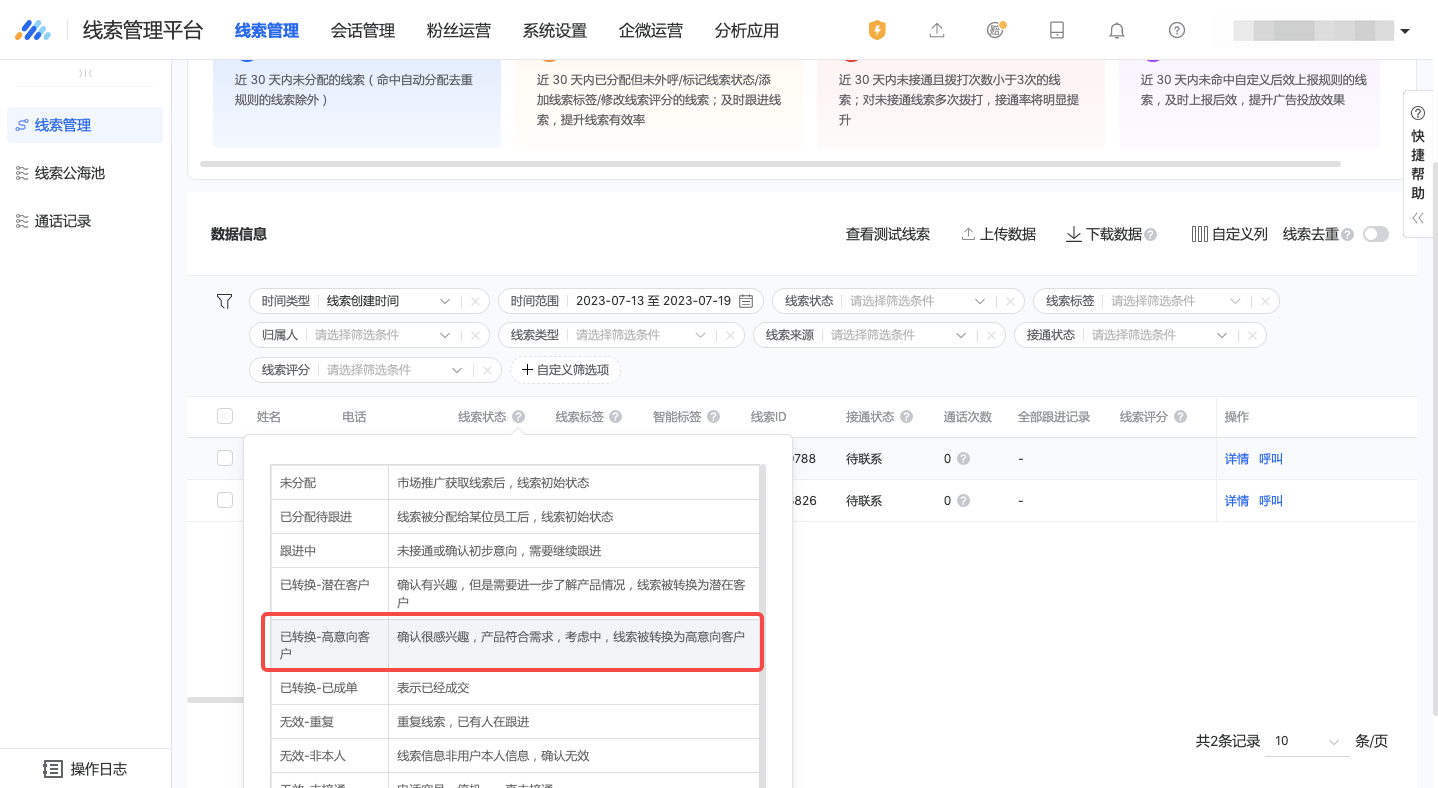Open the 粉丝运营 menu item
Image resolution: width=1438 pixels, height=788 pixels.
tap(459, 30)
